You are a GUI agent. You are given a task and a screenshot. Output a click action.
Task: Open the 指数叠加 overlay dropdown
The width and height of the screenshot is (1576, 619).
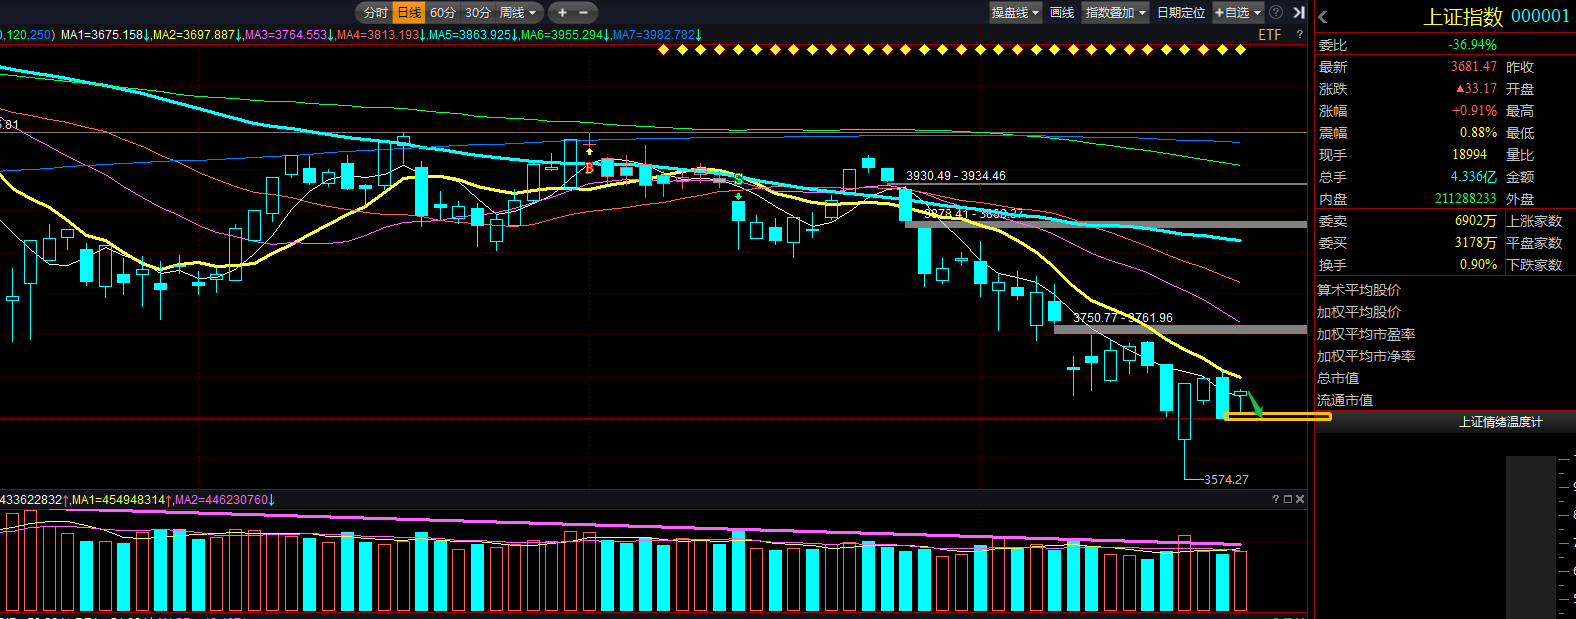[1116, 13]
